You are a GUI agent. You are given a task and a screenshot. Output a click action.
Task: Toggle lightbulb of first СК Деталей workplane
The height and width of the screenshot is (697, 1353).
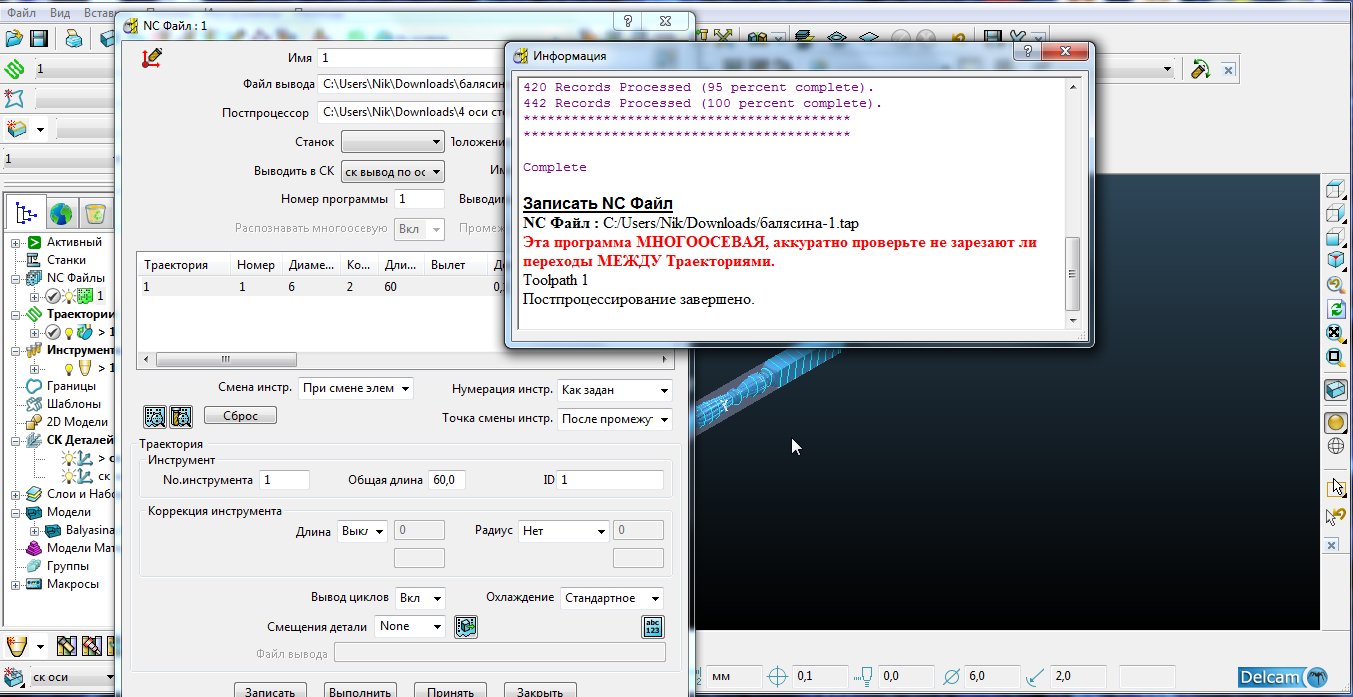pyautogui.click(x=69, y=458)
